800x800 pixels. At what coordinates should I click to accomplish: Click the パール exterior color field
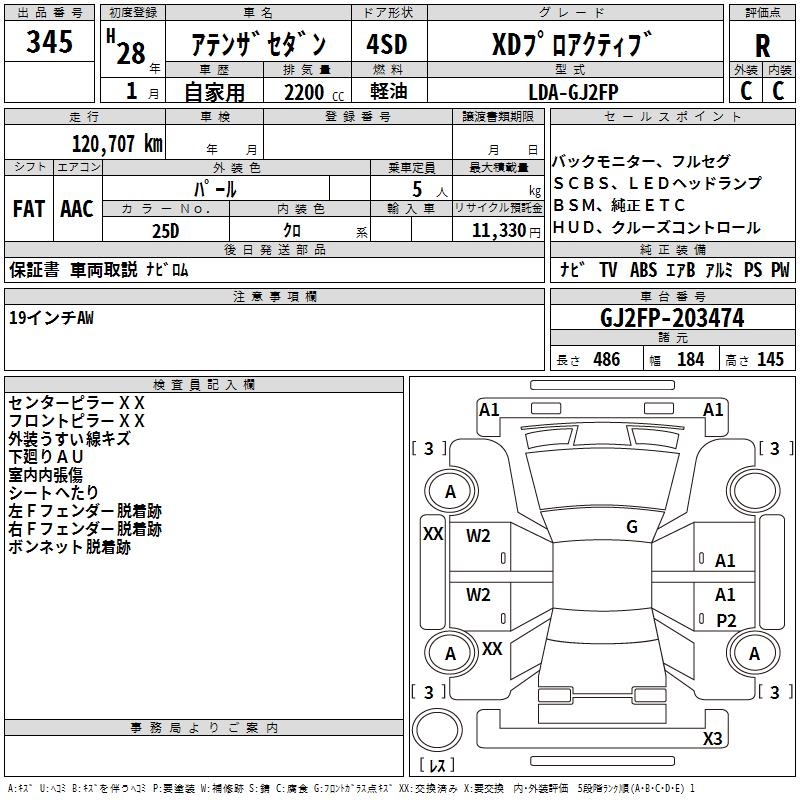coord(215,189)
